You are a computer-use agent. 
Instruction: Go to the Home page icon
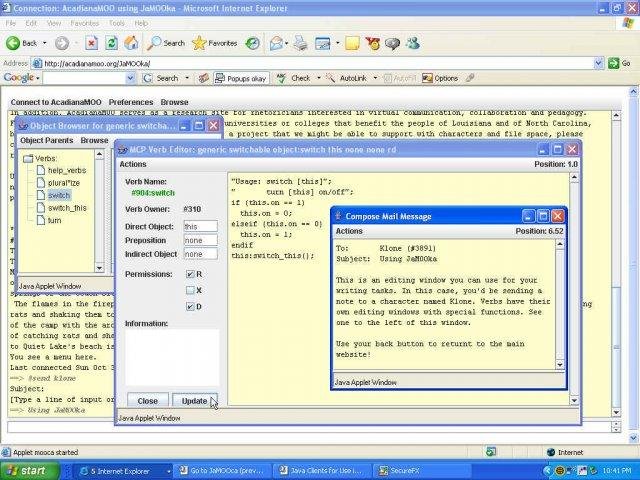click(x=131, y=43)
